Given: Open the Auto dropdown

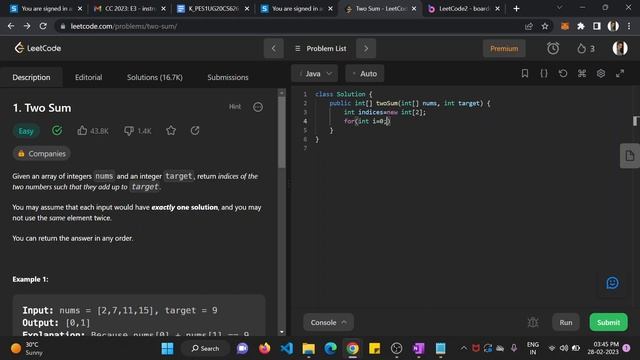Looking at the screenshot, I should 364,73.
